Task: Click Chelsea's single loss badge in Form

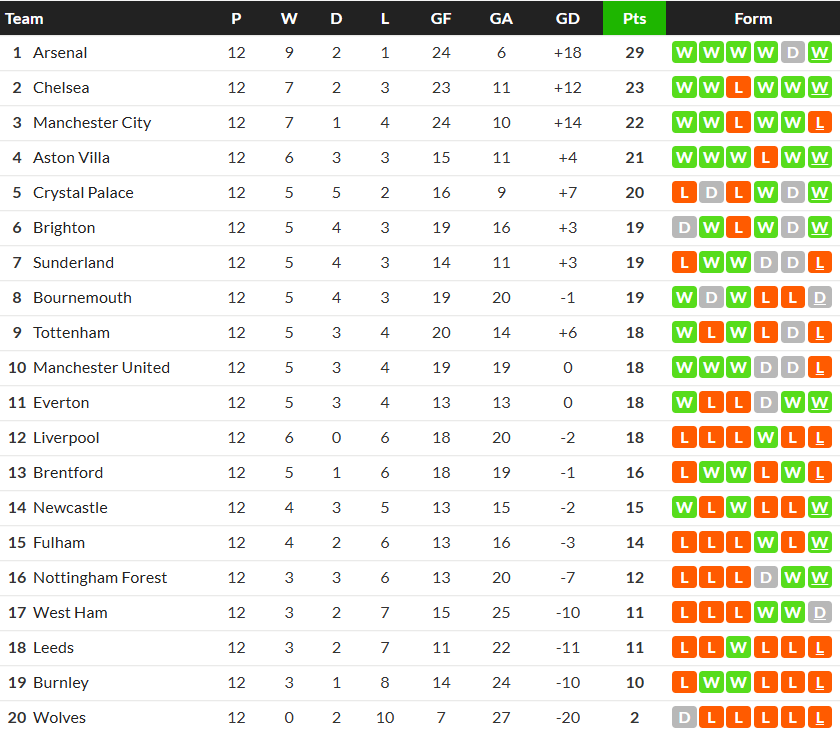Action: click(x=739, y=88)
